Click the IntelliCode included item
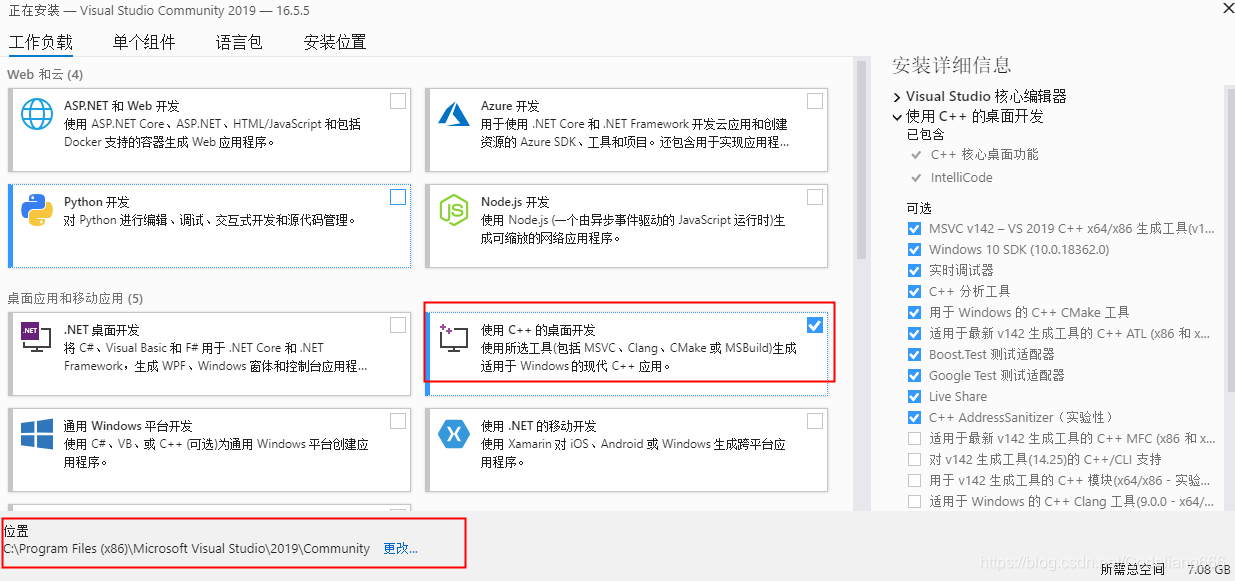The height and width of the screenshot is (581, 1235). click(x=962, y=177)
